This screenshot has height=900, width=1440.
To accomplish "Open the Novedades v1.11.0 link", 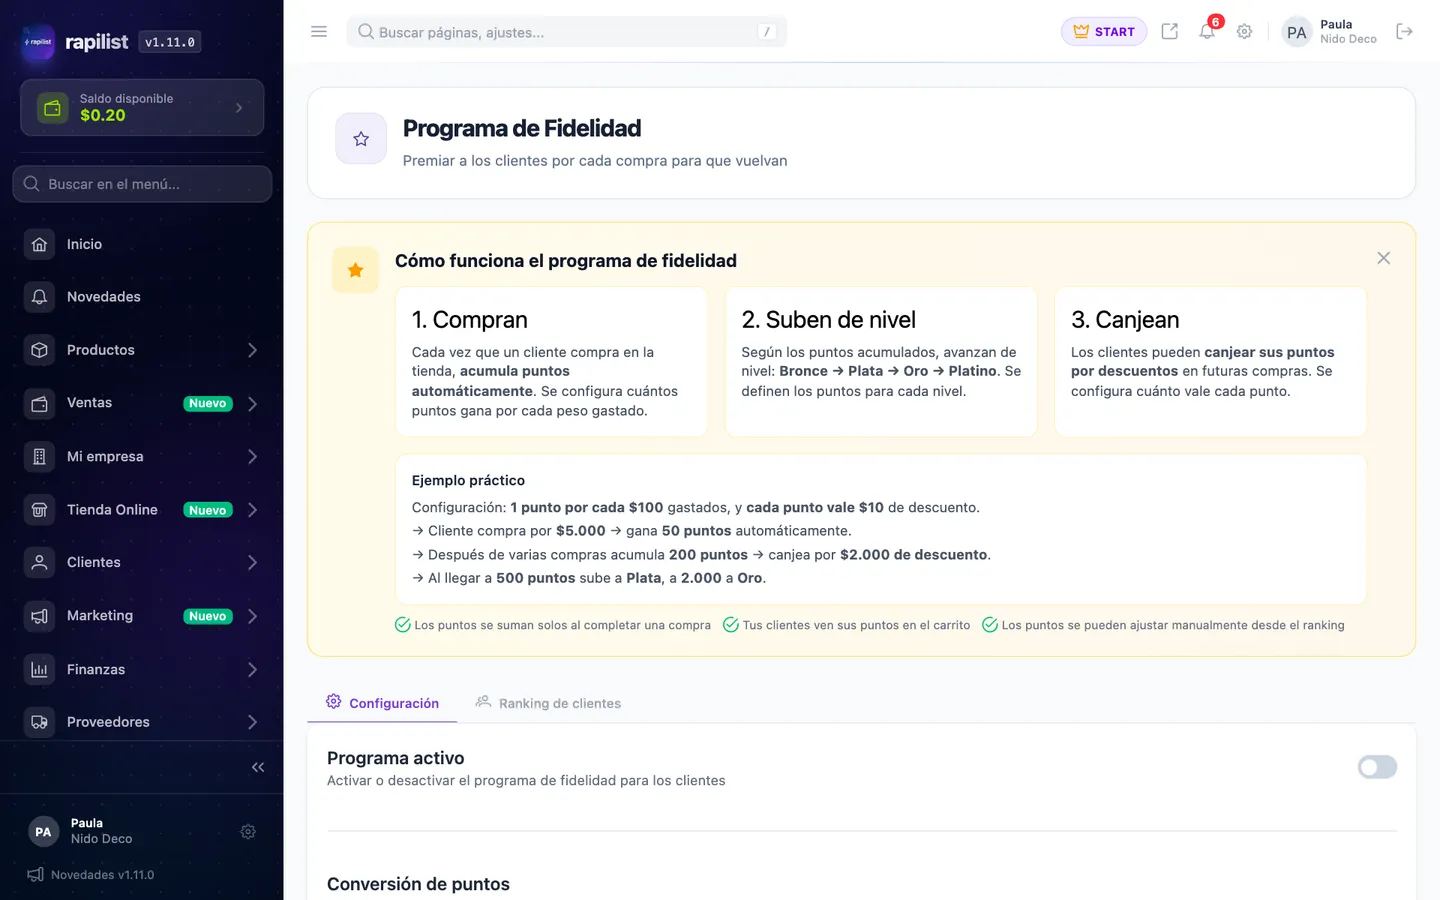I will [x=91, y=875].
